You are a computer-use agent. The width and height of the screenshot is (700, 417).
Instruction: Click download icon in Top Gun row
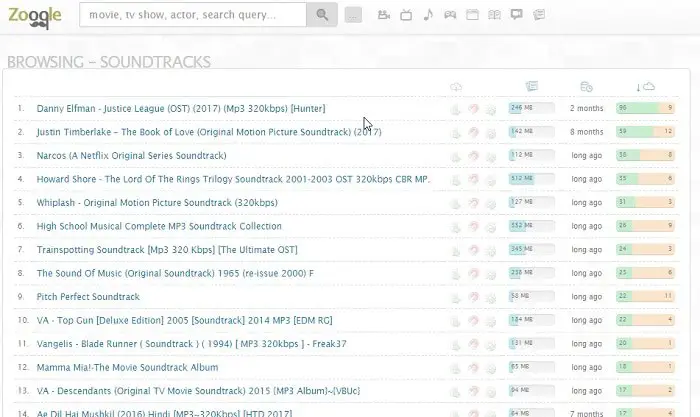click(x=455, y=321)
